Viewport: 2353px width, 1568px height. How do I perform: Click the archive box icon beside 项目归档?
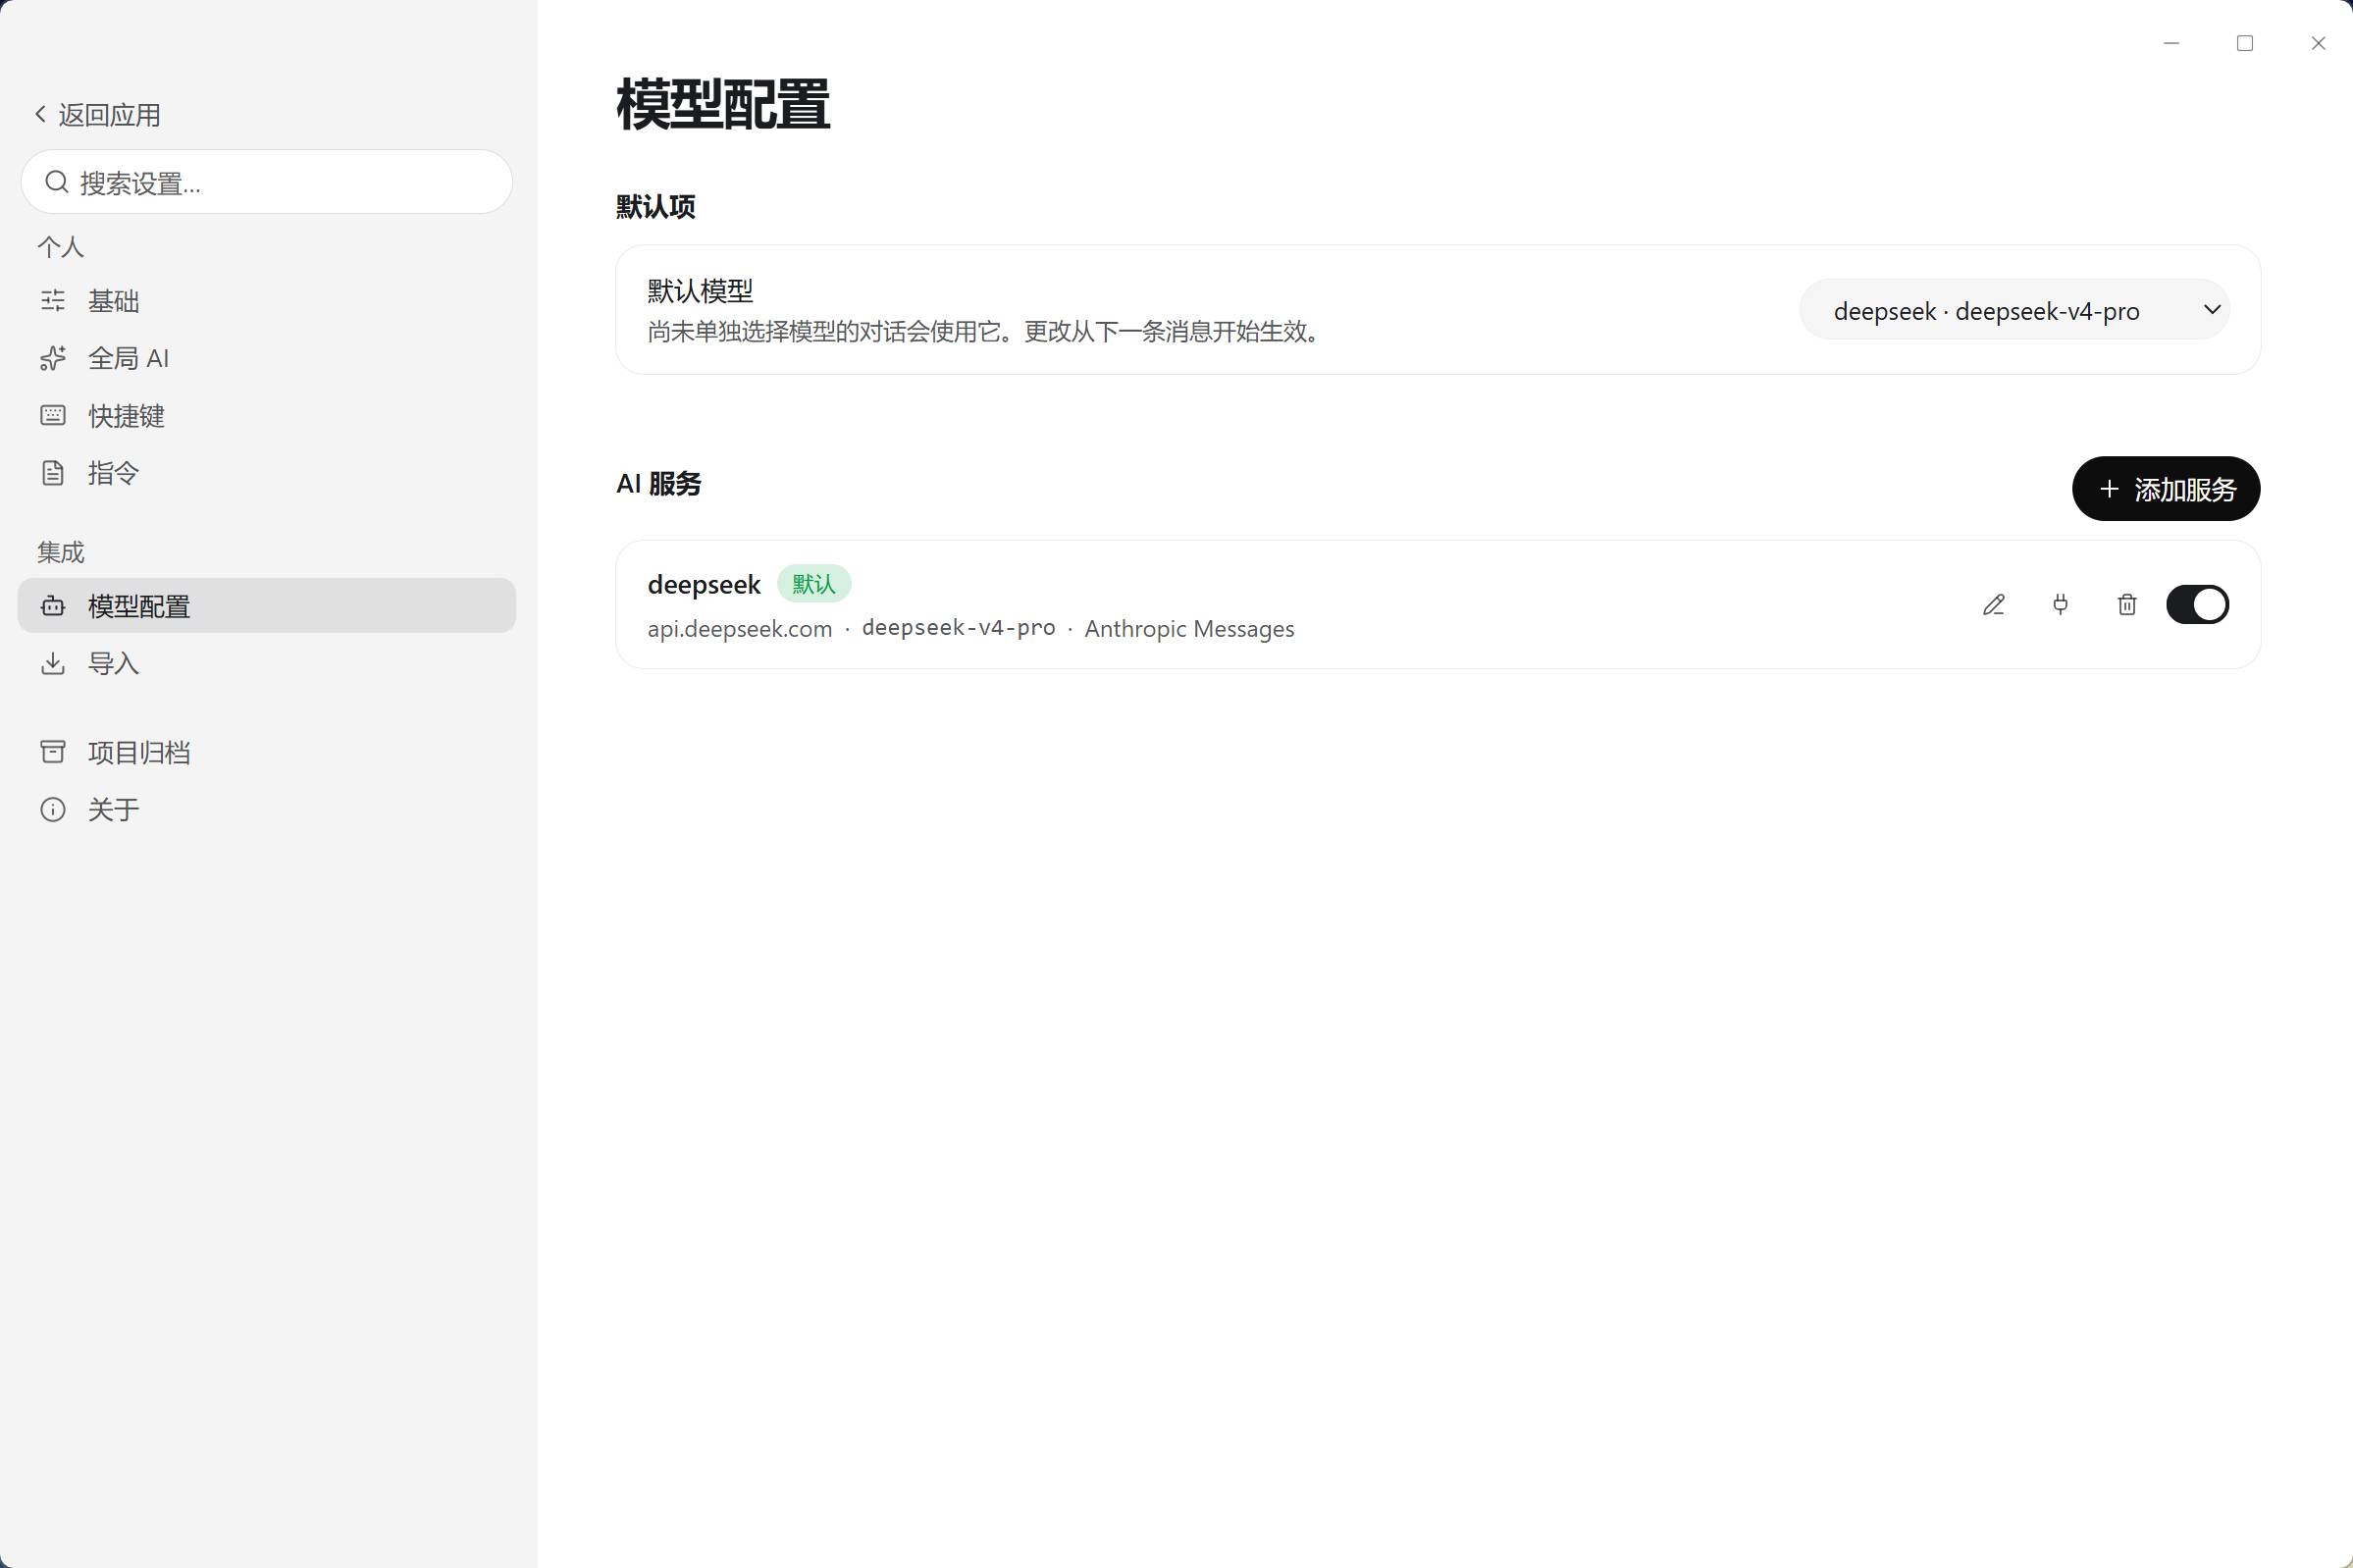53,751
